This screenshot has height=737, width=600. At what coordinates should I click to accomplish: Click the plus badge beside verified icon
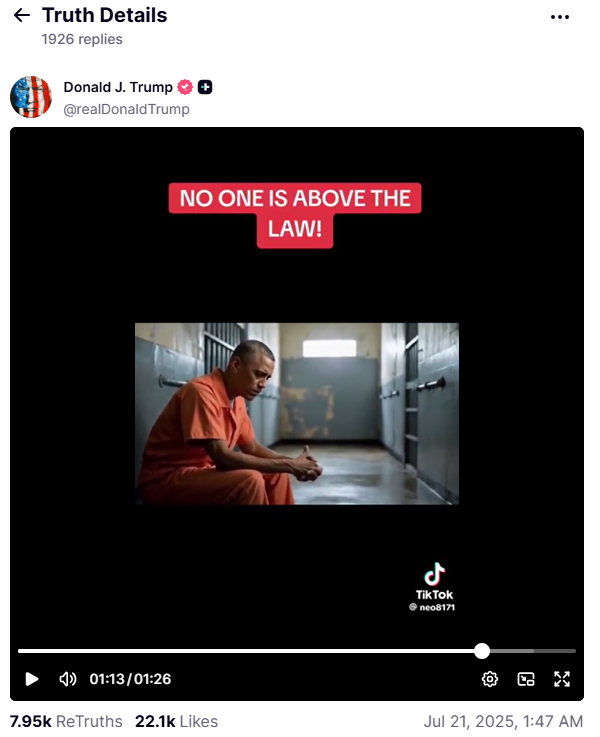tap(205, 87)
